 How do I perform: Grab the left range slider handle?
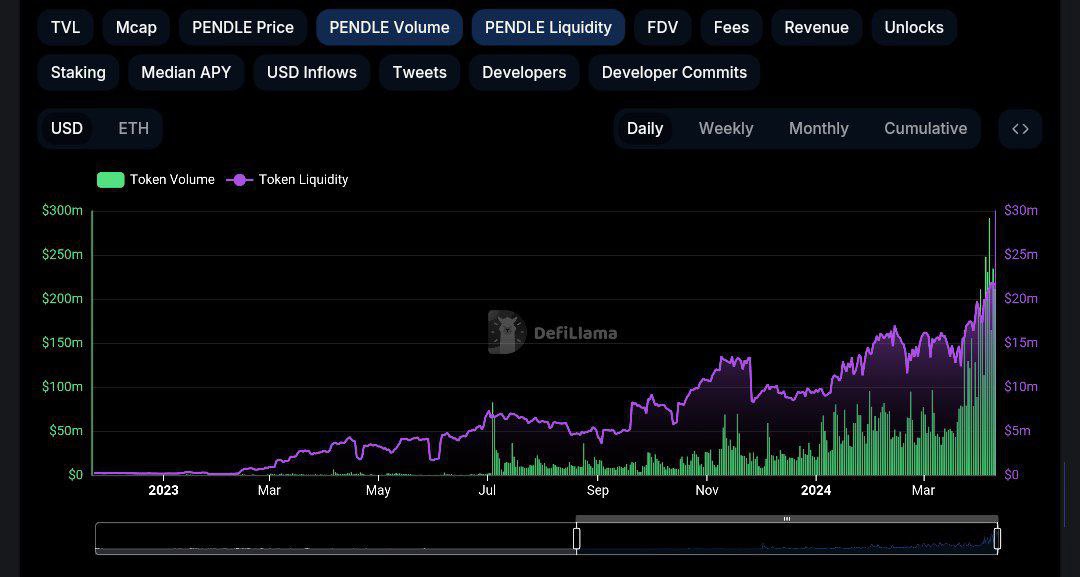coord(577,538)
